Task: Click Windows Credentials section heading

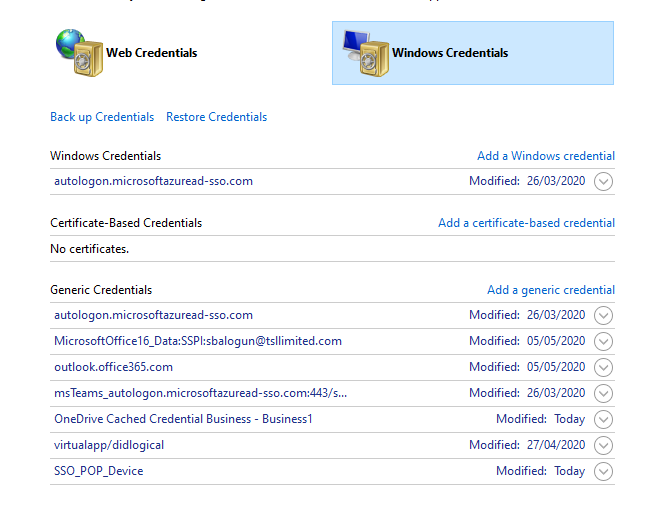Action: tap(106, 156)
